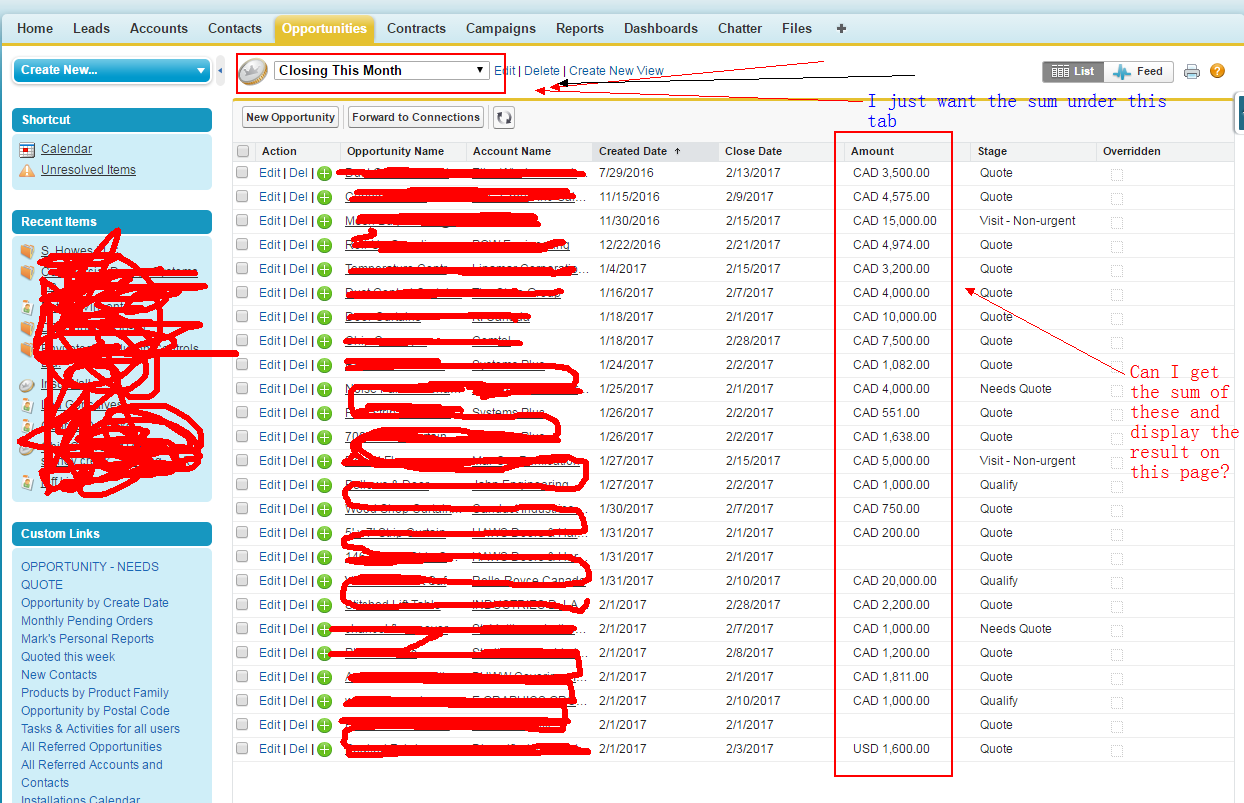Click green plus icon on CAD 3,500.00 row
Screen dimensions: 1244x803
324,173
